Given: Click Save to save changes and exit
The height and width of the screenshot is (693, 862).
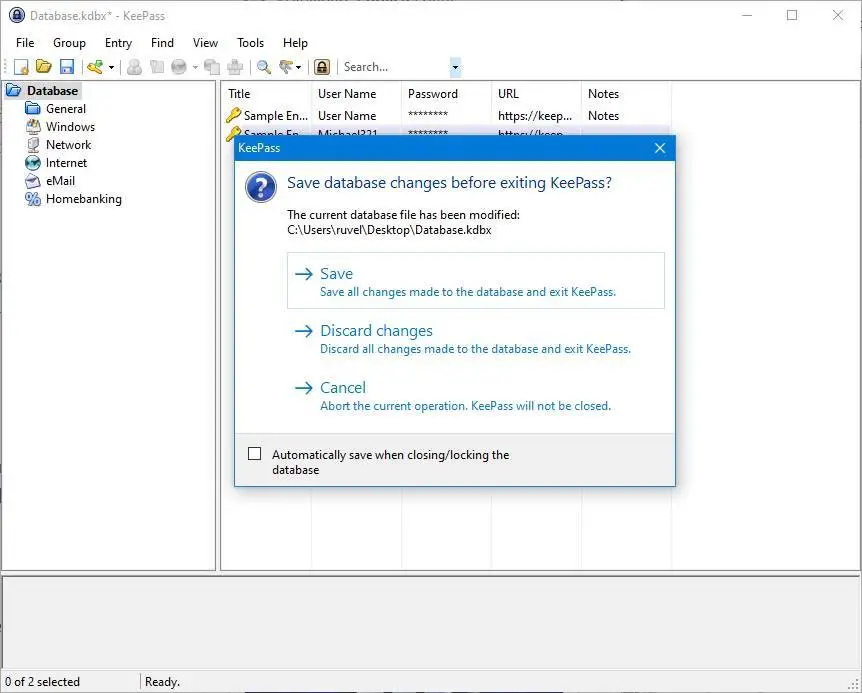Looking at the screenshot, I should click(x=476, y=281).
